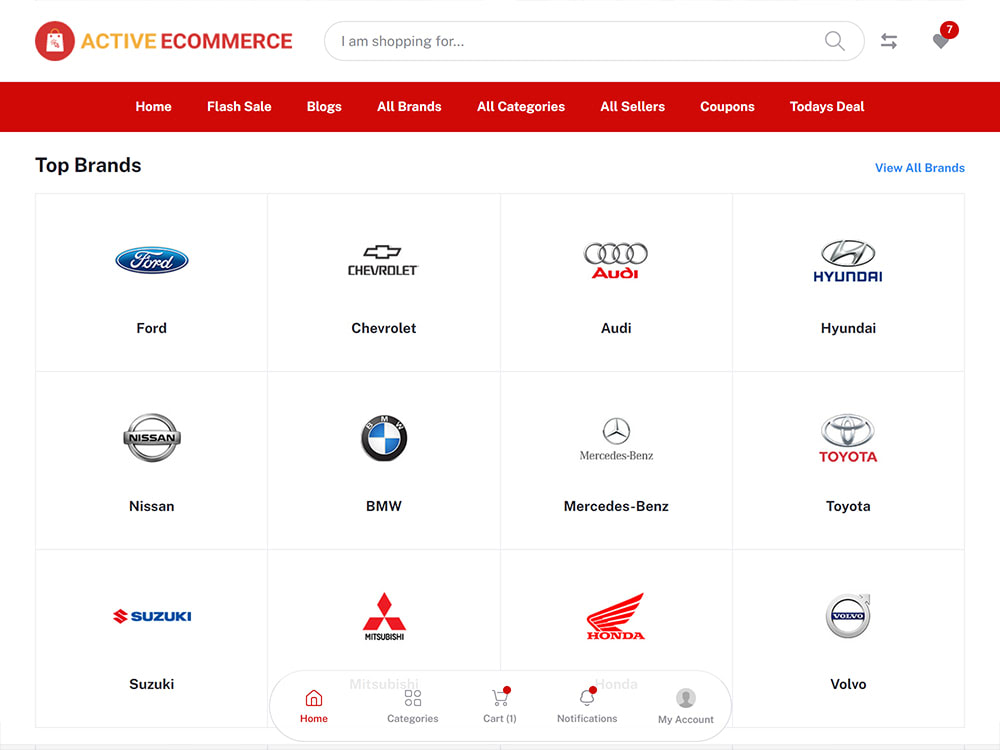Select the Suzuki brand name

coord(152,684)
